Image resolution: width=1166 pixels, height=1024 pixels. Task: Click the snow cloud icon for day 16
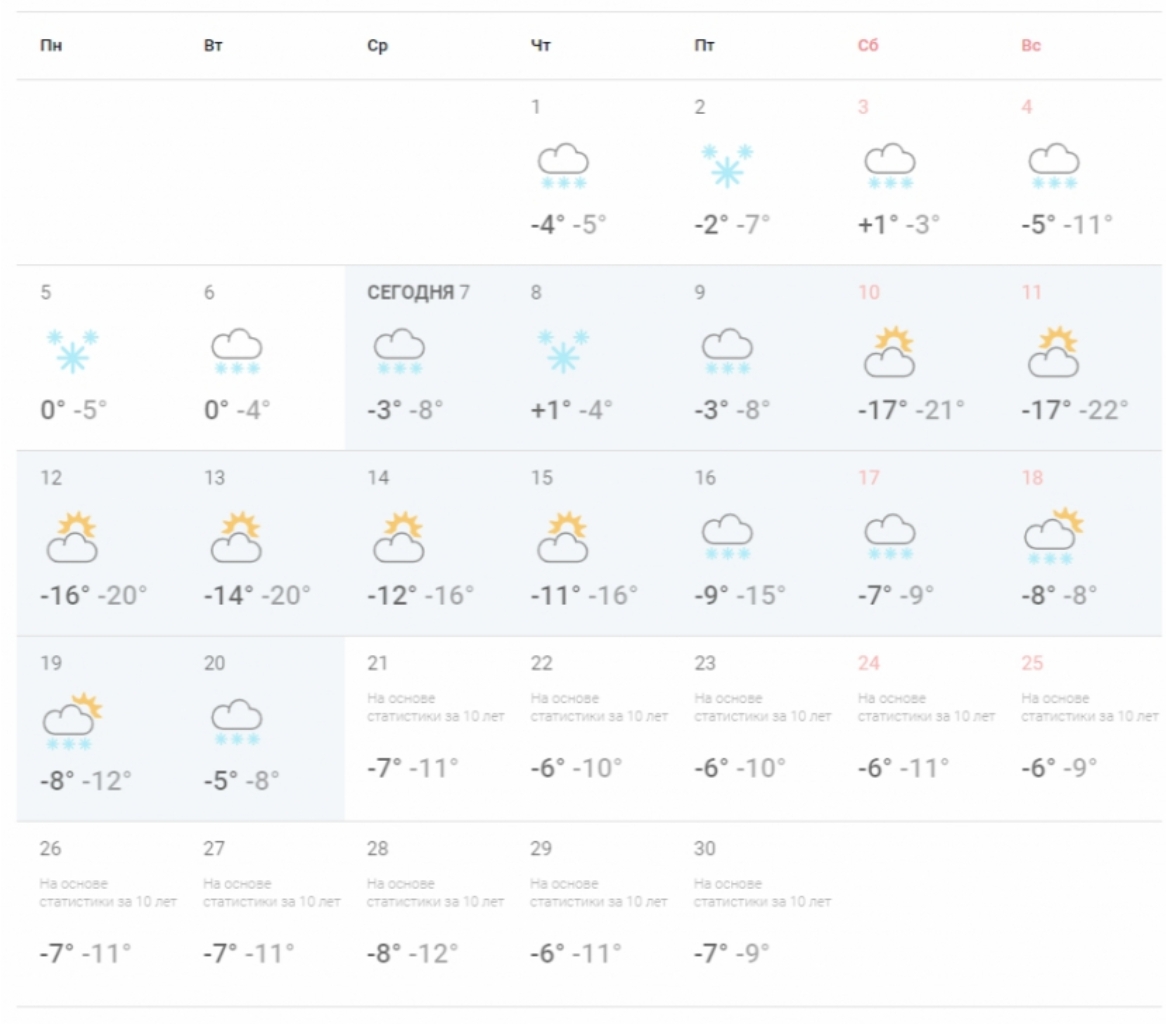(x=727, y=537)
